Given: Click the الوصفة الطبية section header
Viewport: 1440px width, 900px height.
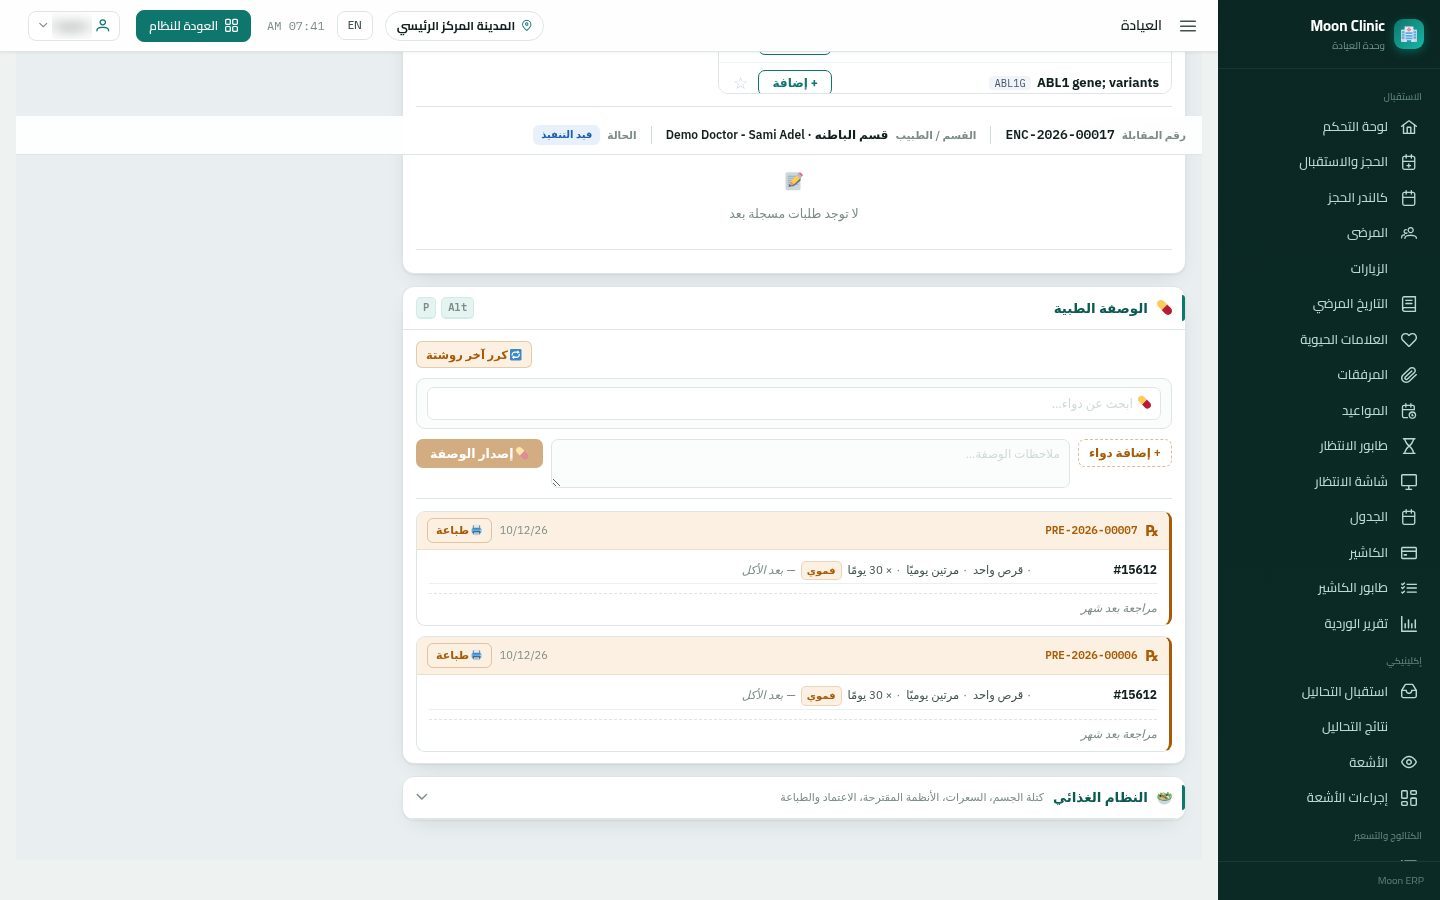Looking at the screenshot, I should [x=794, y=308].
